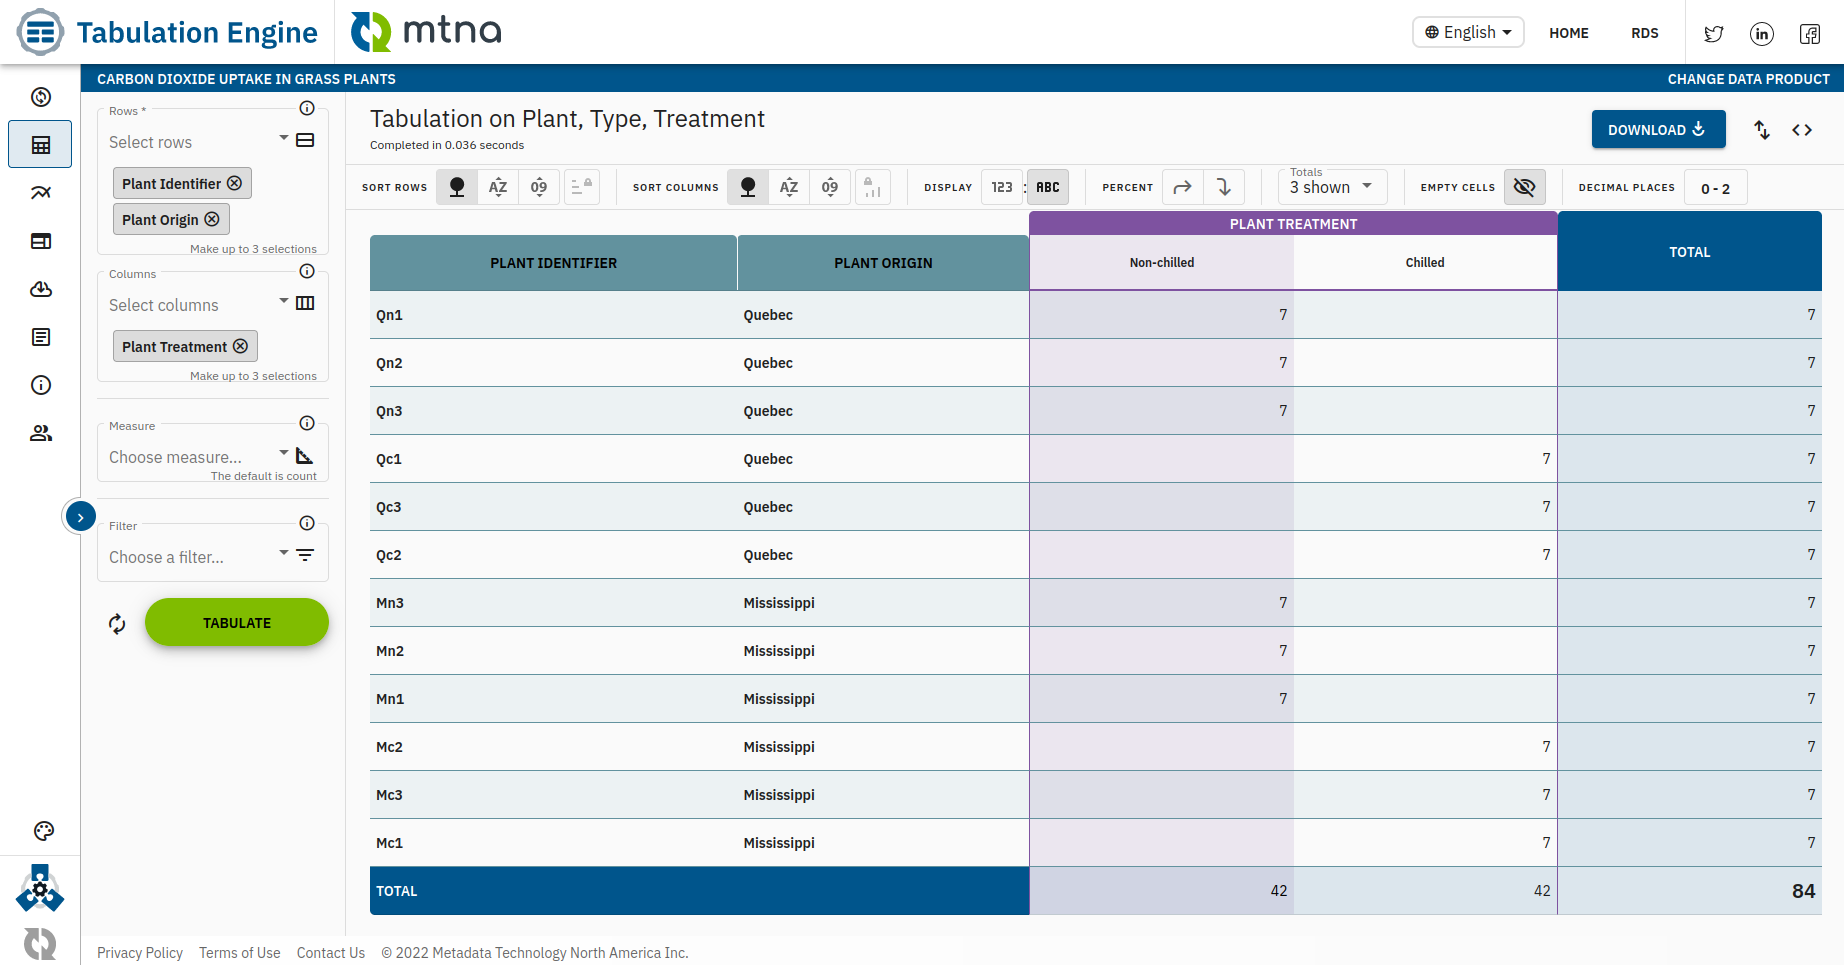Screen dimensions: 1844x965
Task: Show info for the Filter field
Action: 307,523
